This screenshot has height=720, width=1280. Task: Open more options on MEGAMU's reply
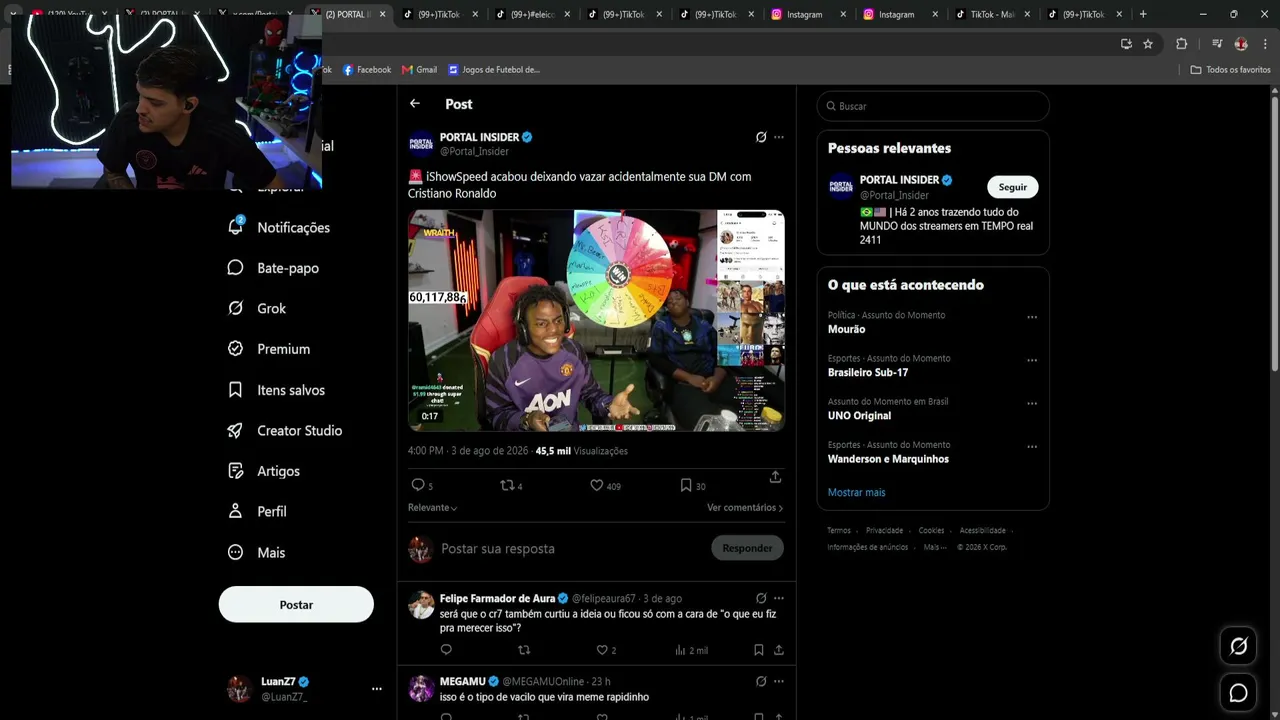click(x=779, y=681)
